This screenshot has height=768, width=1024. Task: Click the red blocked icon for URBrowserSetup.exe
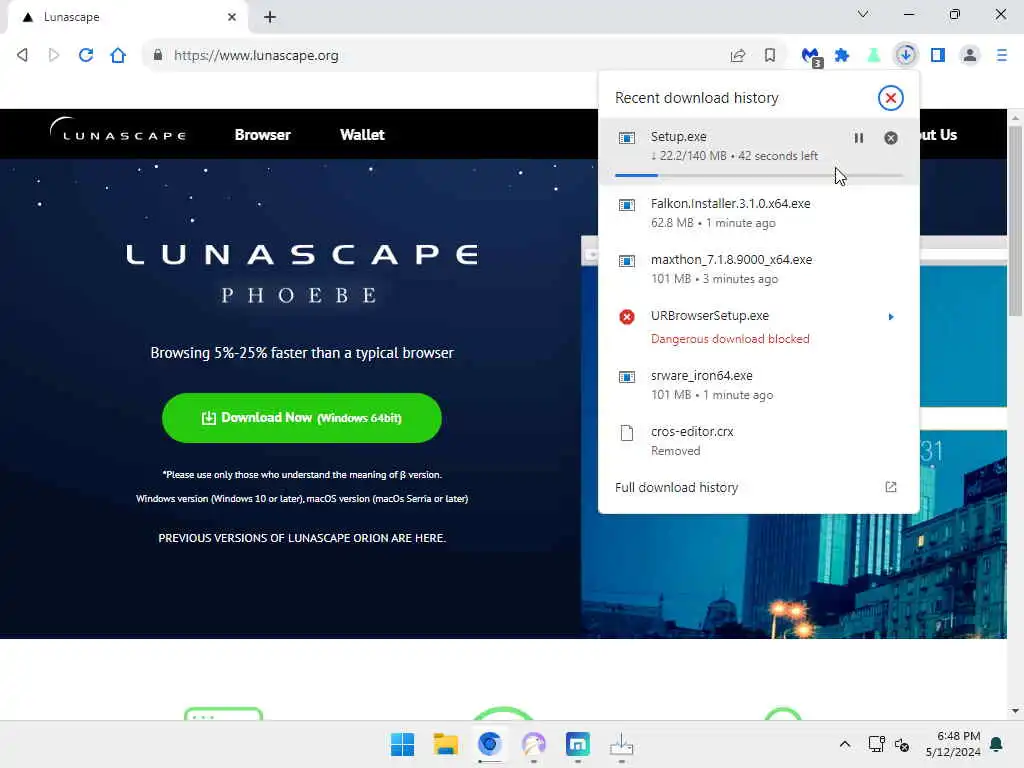(627, 317)
